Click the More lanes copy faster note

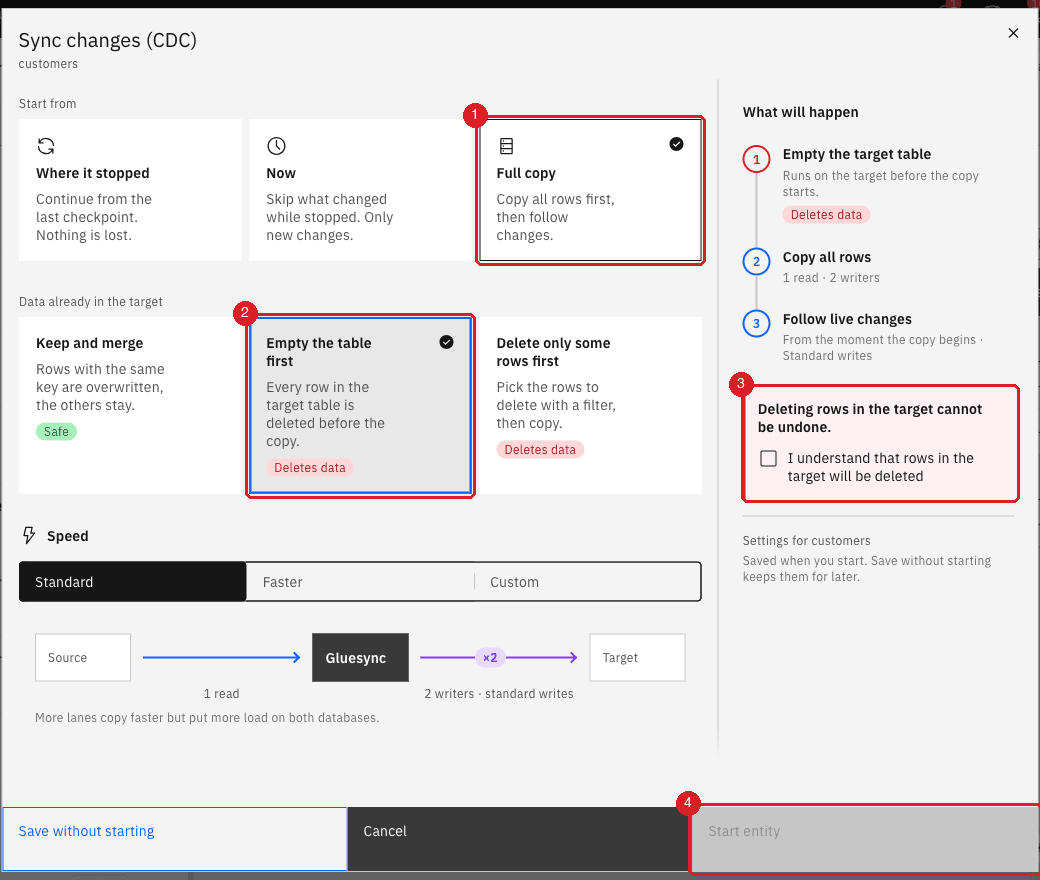[x=207, y=718]
